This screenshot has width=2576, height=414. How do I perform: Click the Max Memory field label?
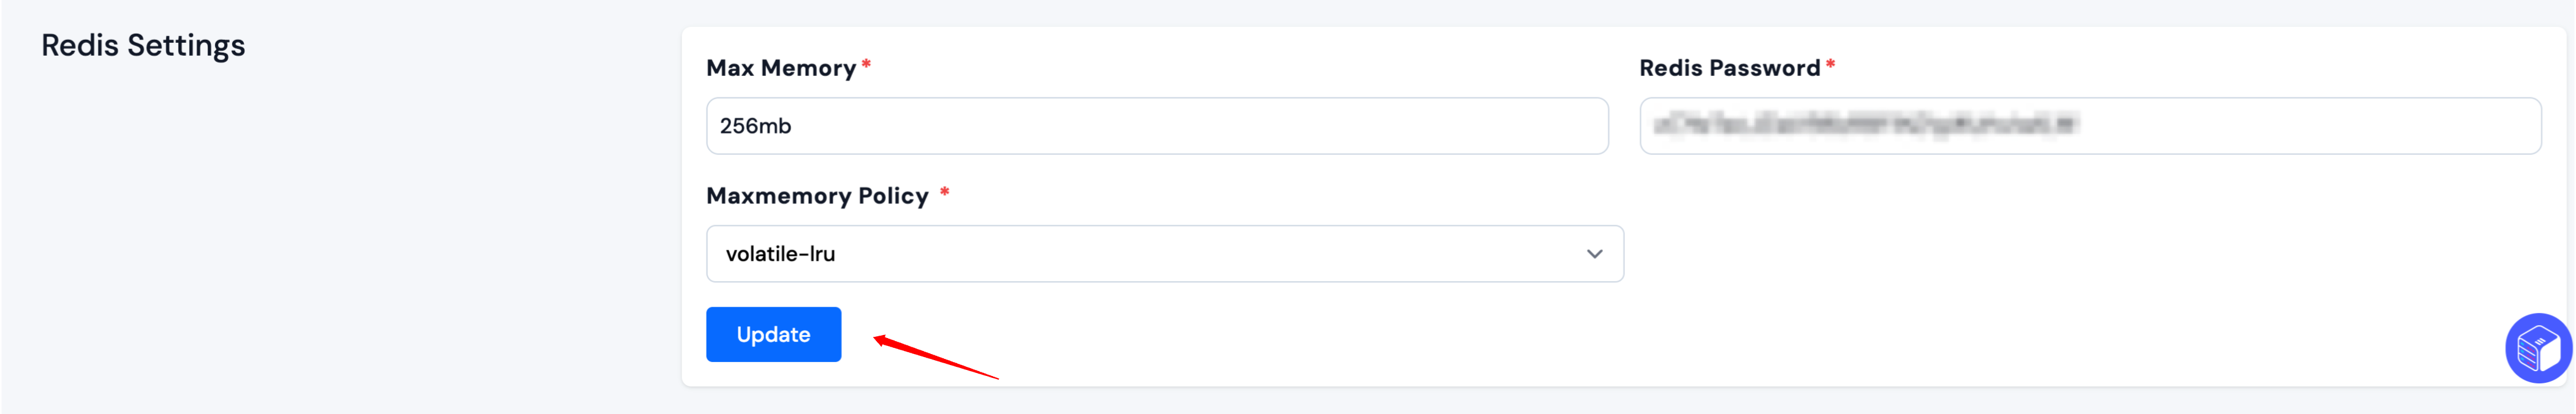[781, 68]
